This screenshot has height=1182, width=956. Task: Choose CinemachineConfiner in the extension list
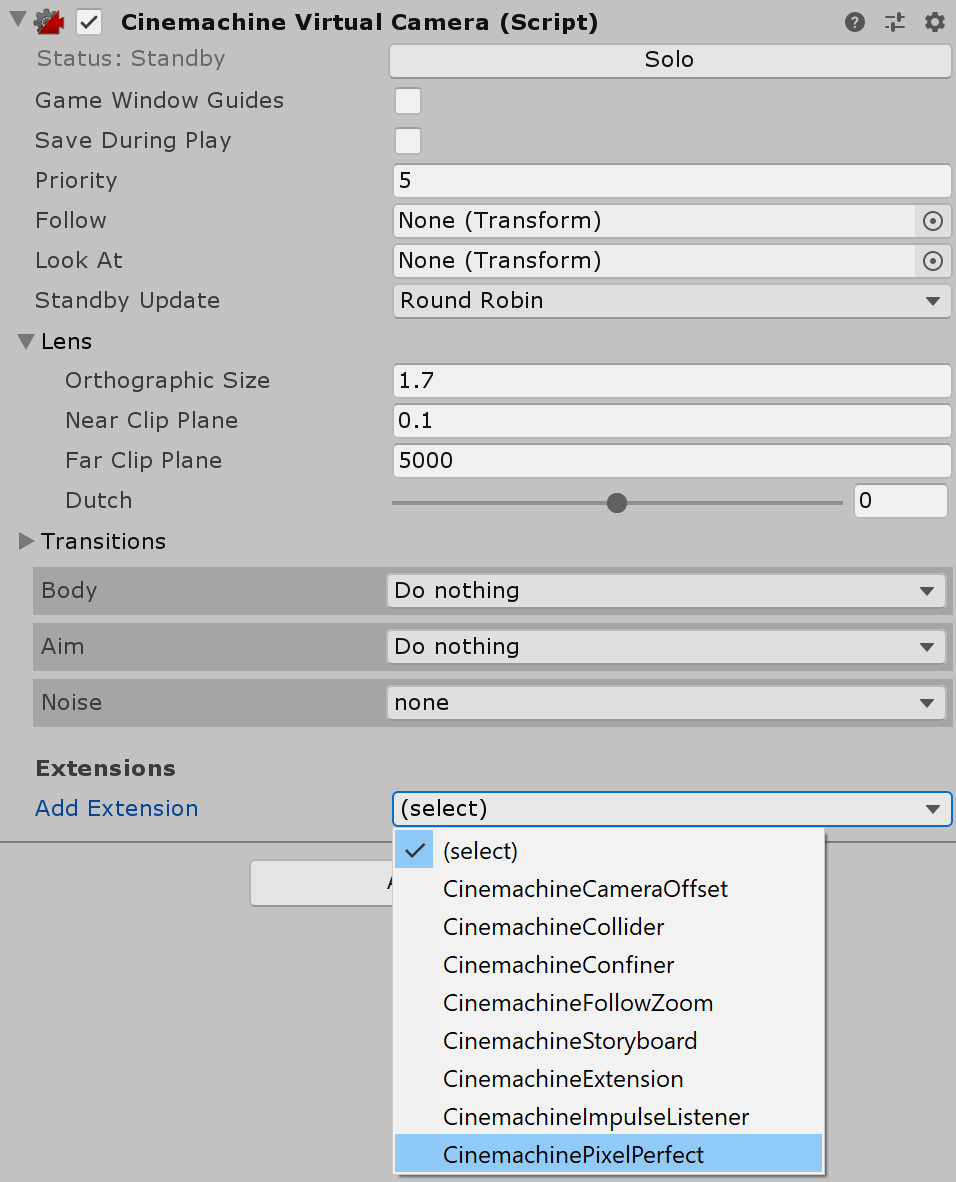pos(558,965)
